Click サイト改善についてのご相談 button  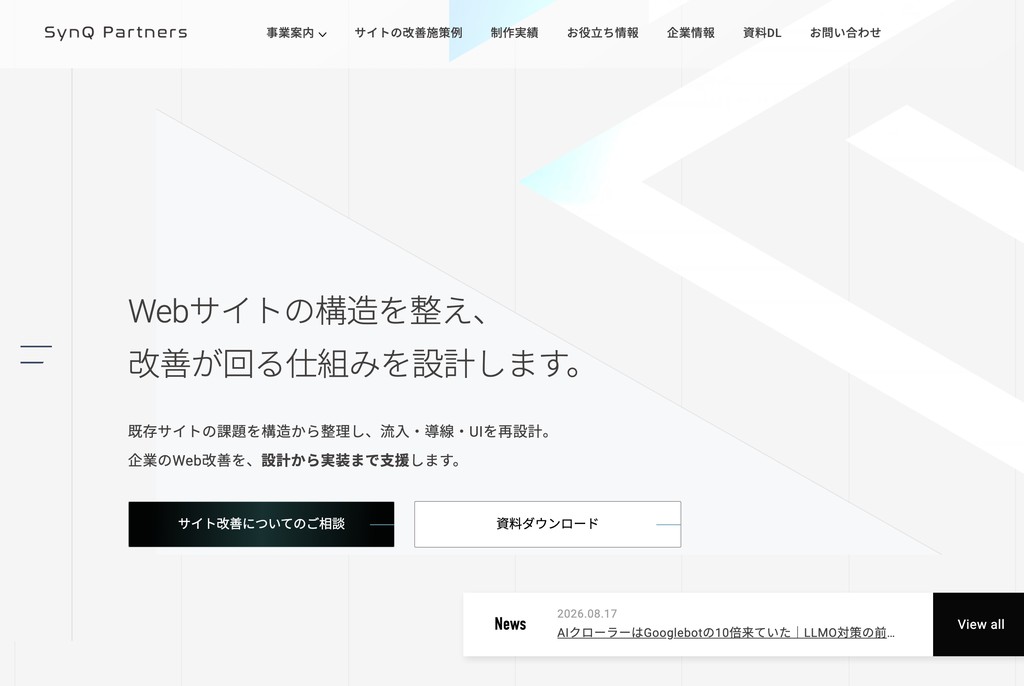261,524
